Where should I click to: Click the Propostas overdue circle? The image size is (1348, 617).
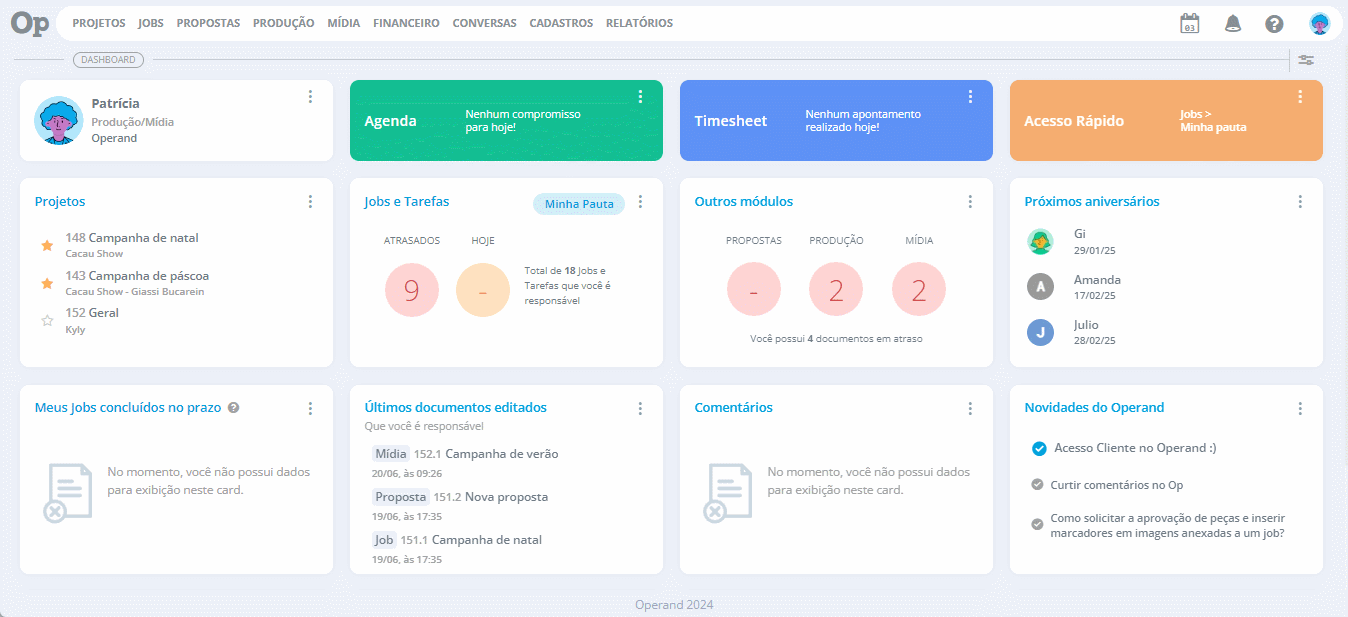[753, 290]
